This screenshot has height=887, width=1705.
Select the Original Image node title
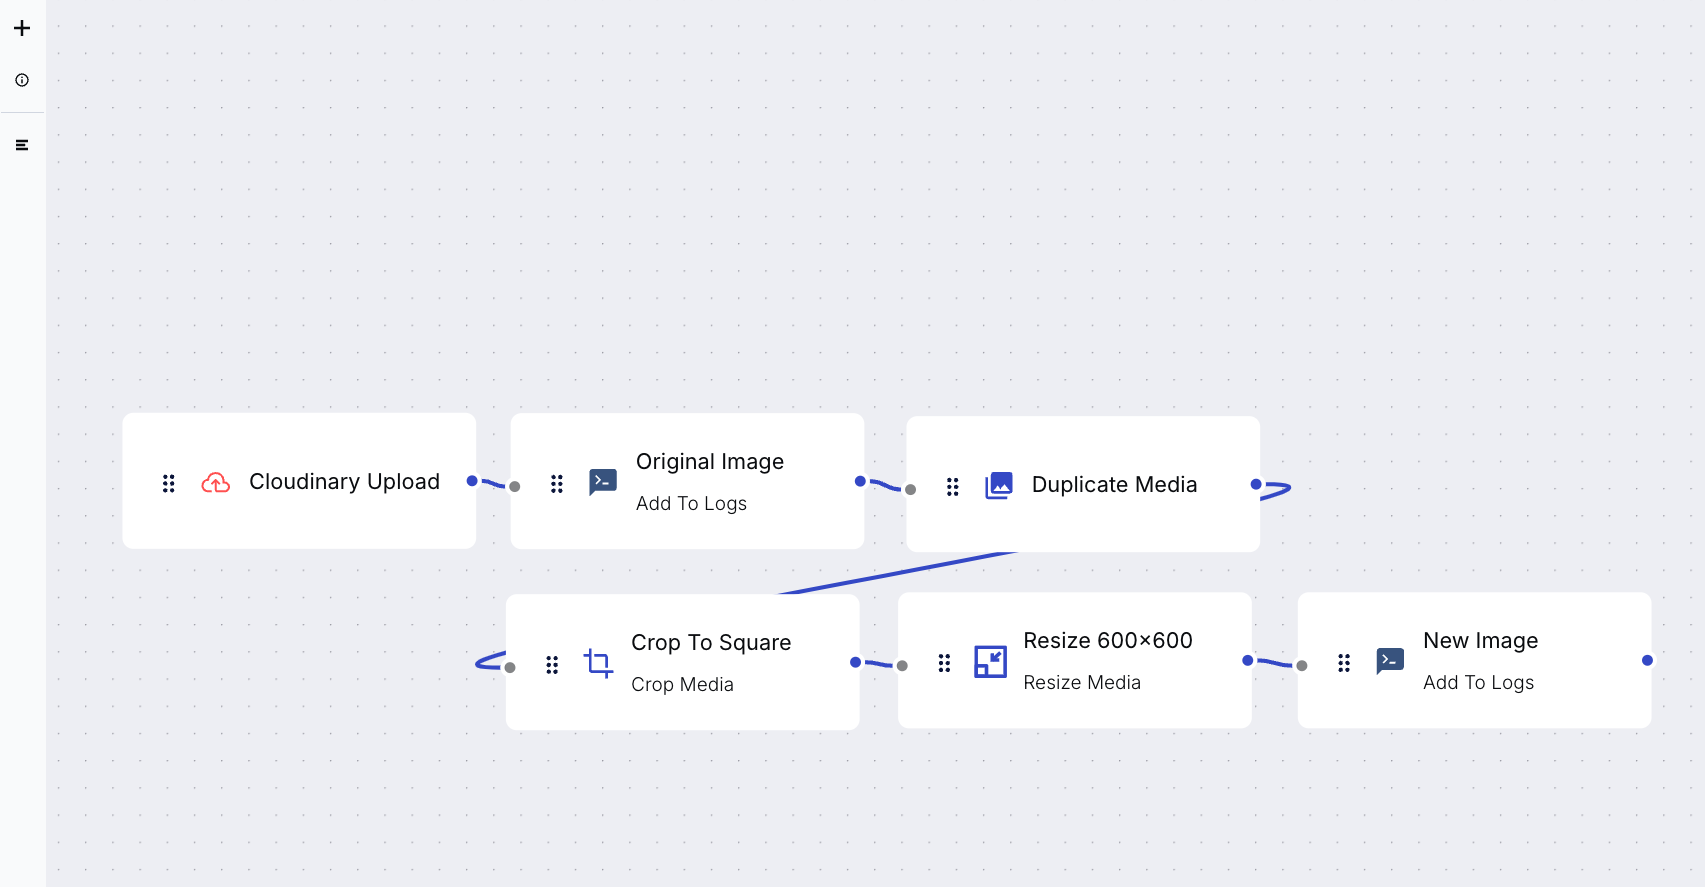coord(710,461)
